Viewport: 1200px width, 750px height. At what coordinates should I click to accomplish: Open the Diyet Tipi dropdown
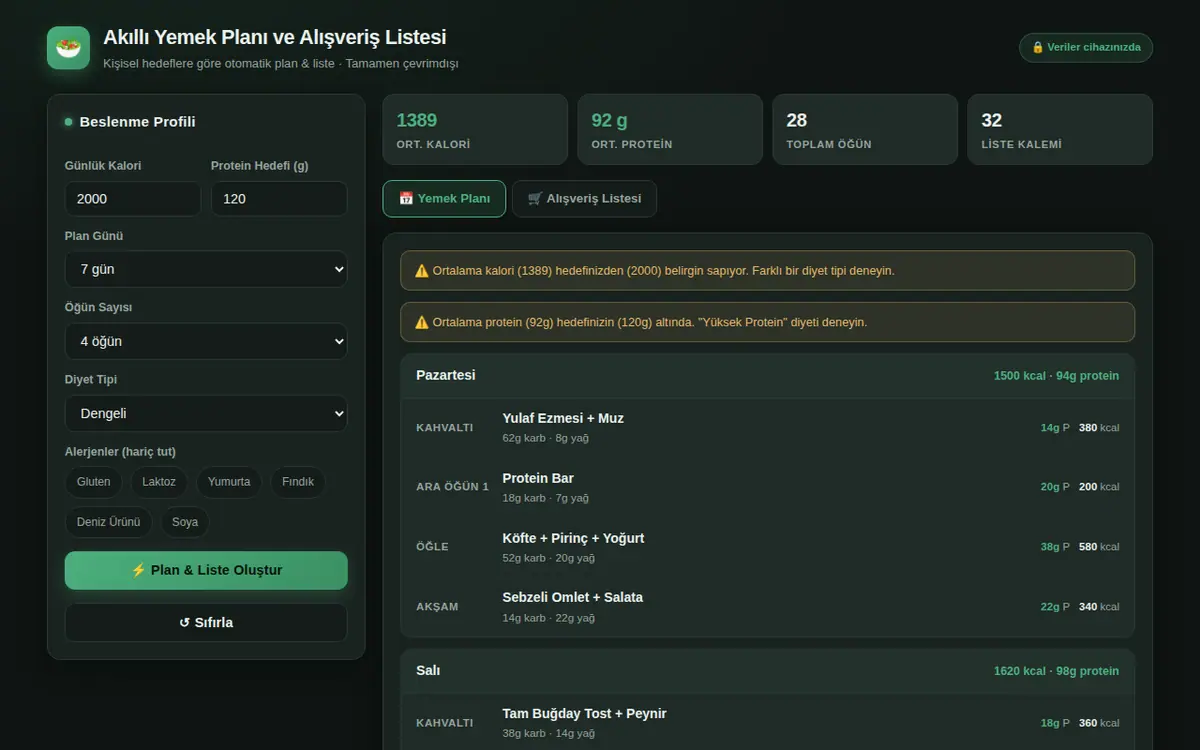[206, 413]
